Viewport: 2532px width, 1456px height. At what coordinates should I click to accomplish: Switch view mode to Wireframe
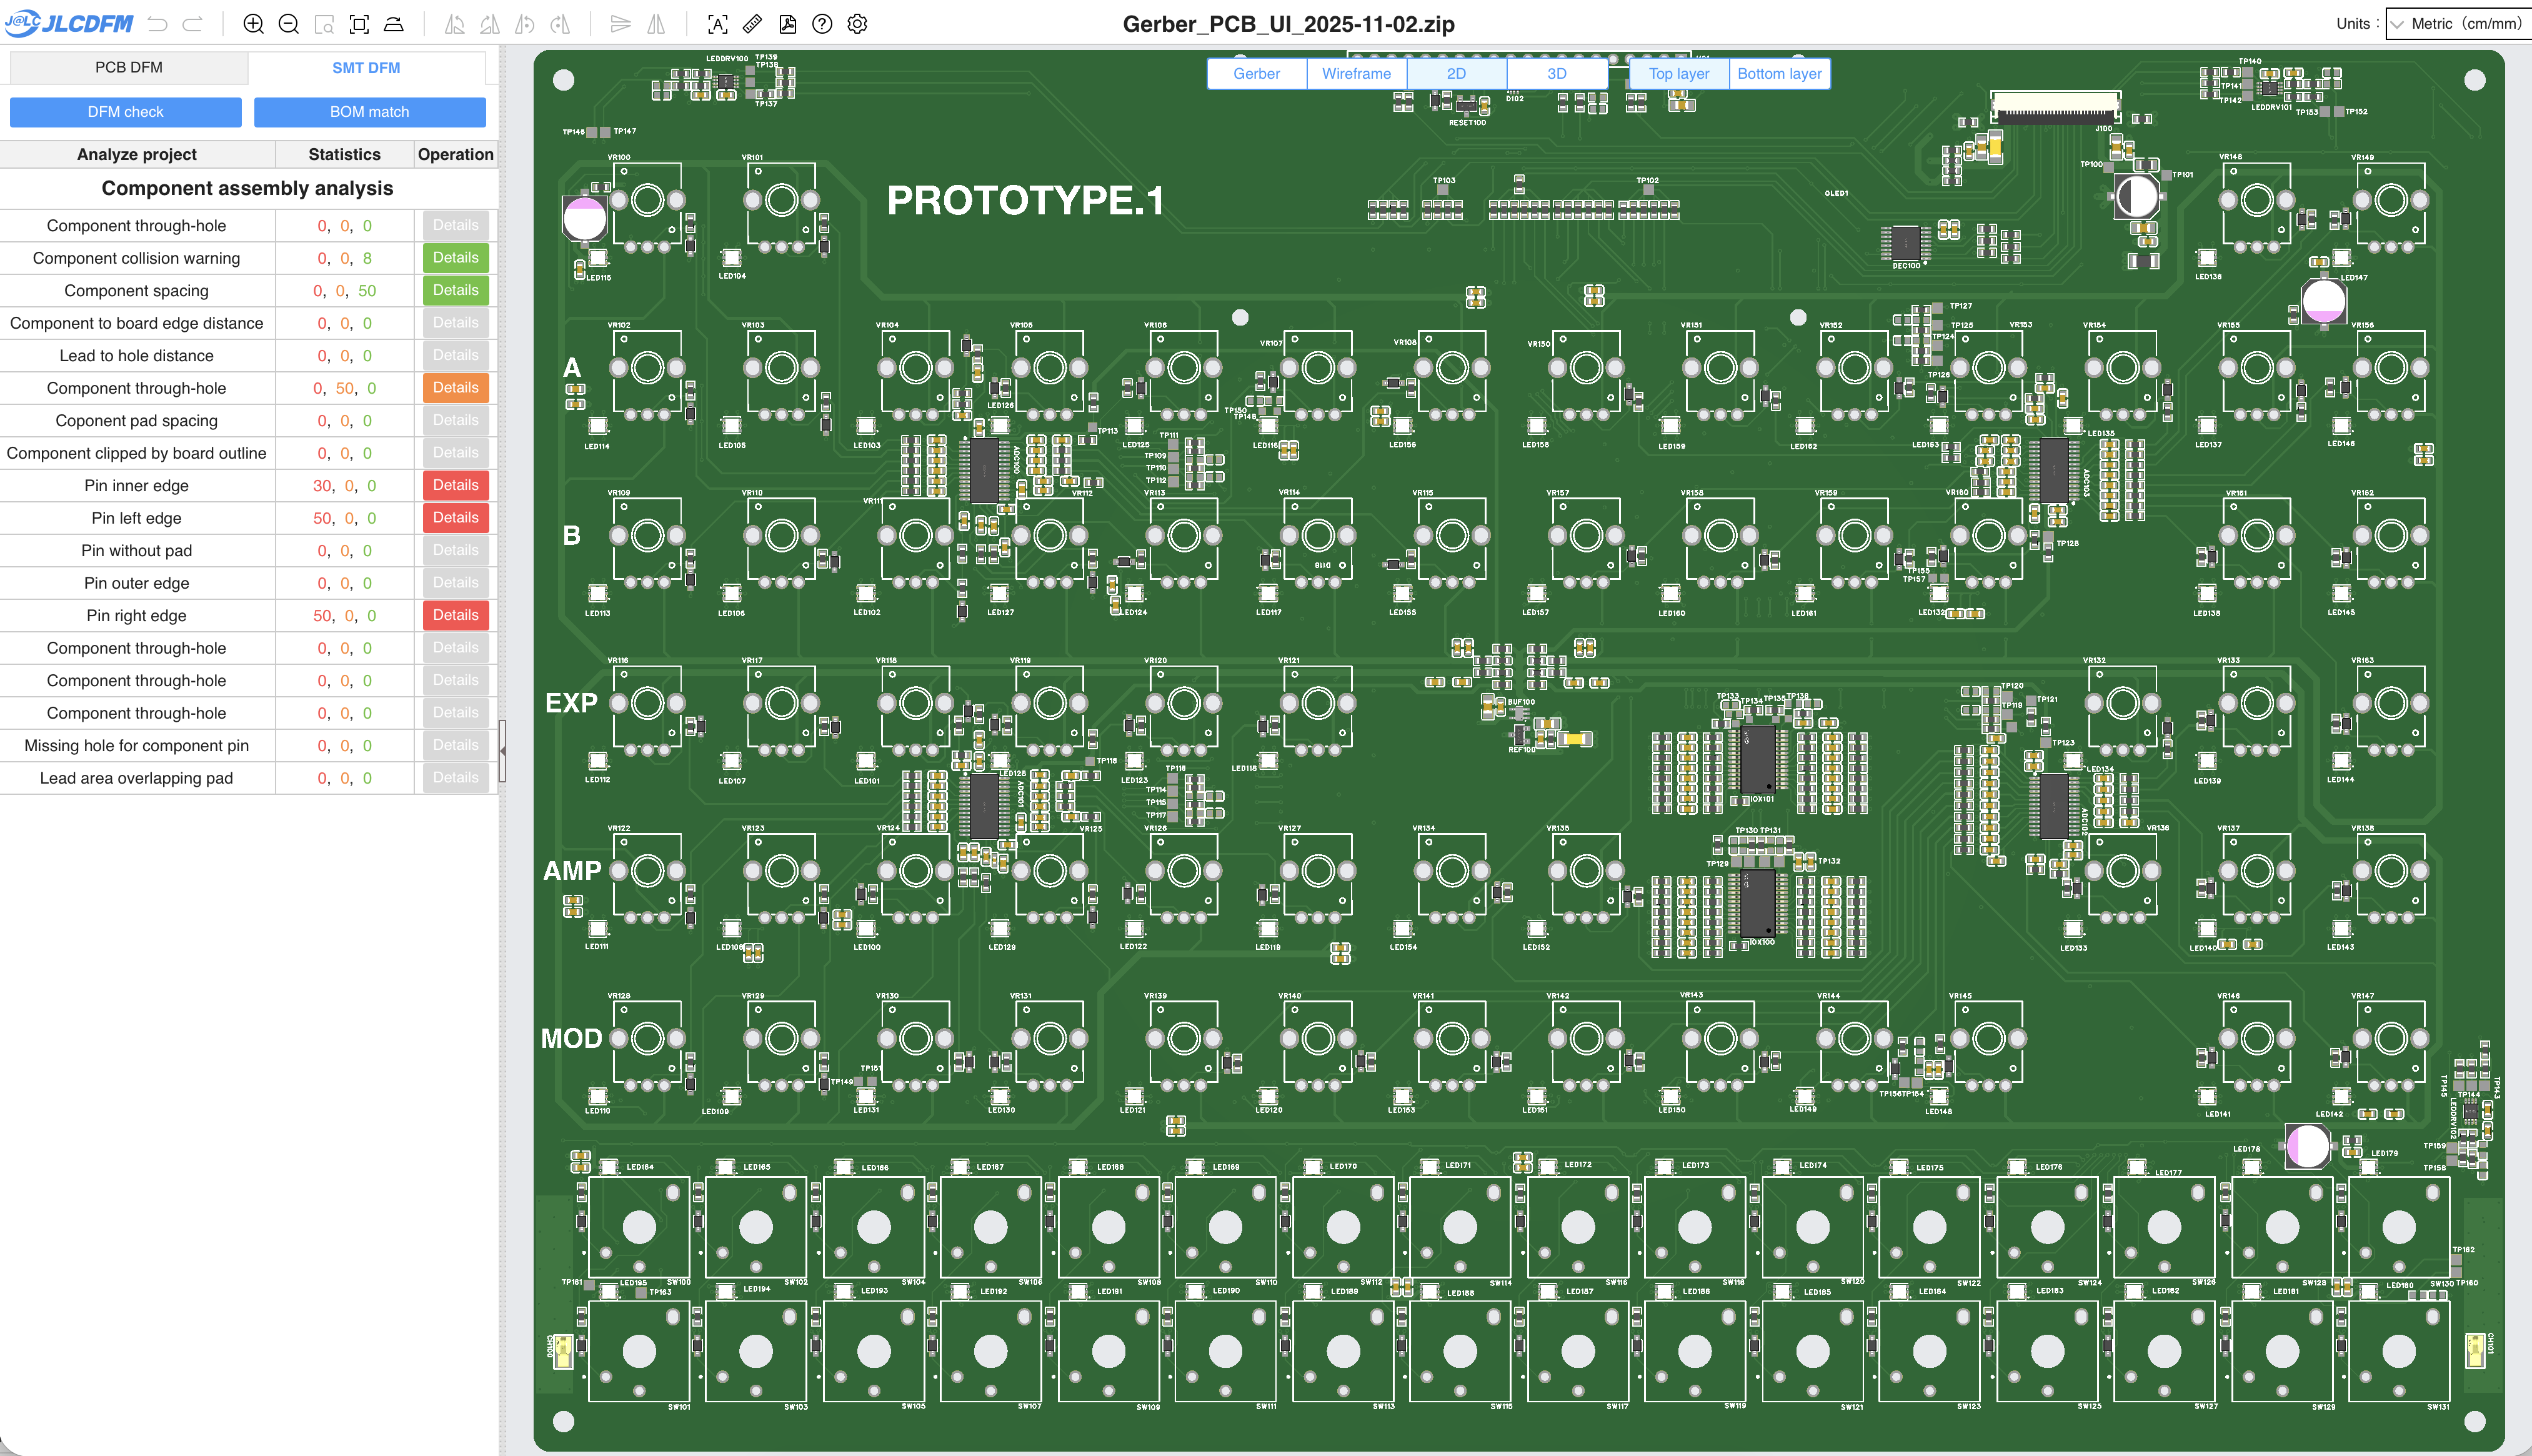coord(1356,74)
